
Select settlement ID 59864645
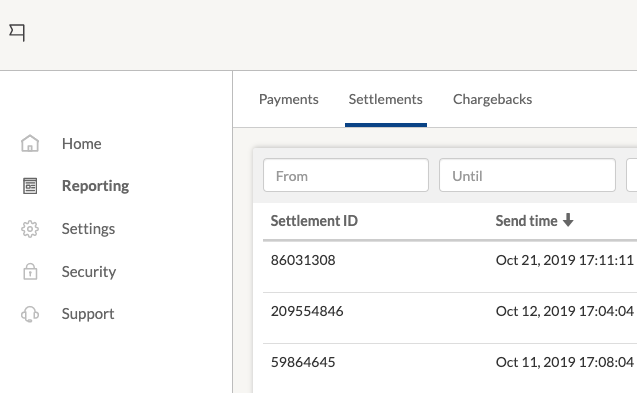[303, 362]
